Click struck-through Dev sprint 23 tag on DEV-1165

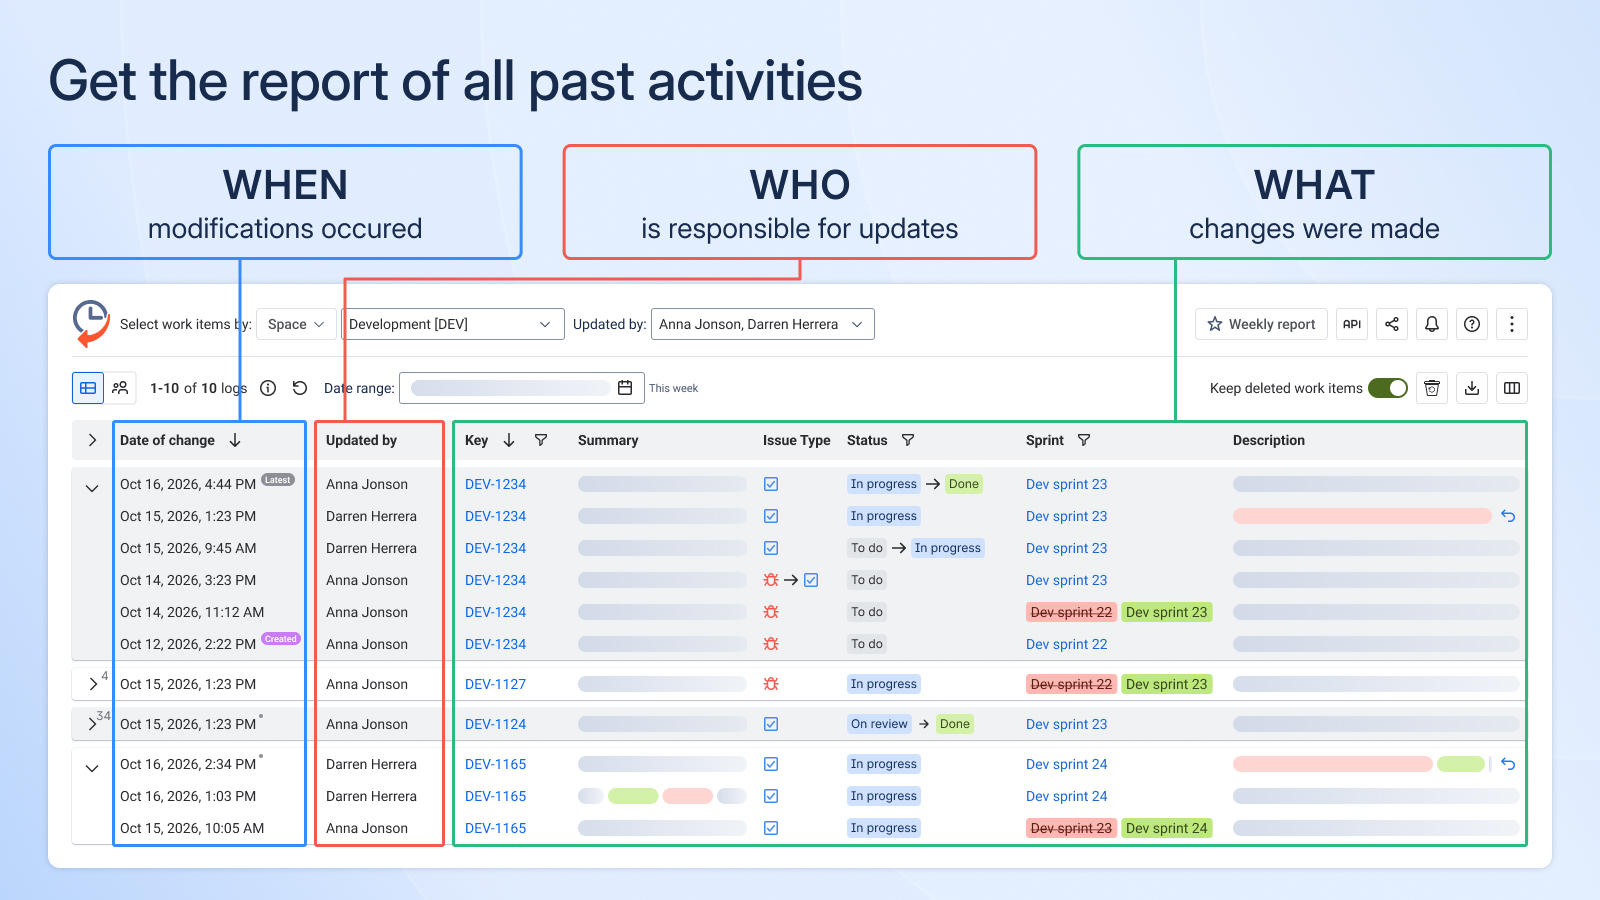coord(1071,828)
